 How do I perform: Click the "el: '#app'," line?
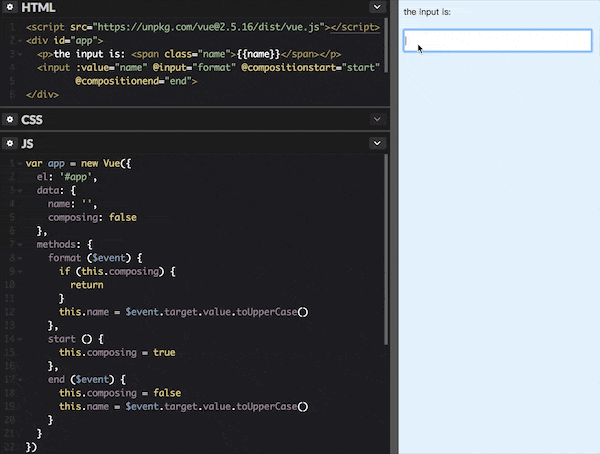coord(67,177)
